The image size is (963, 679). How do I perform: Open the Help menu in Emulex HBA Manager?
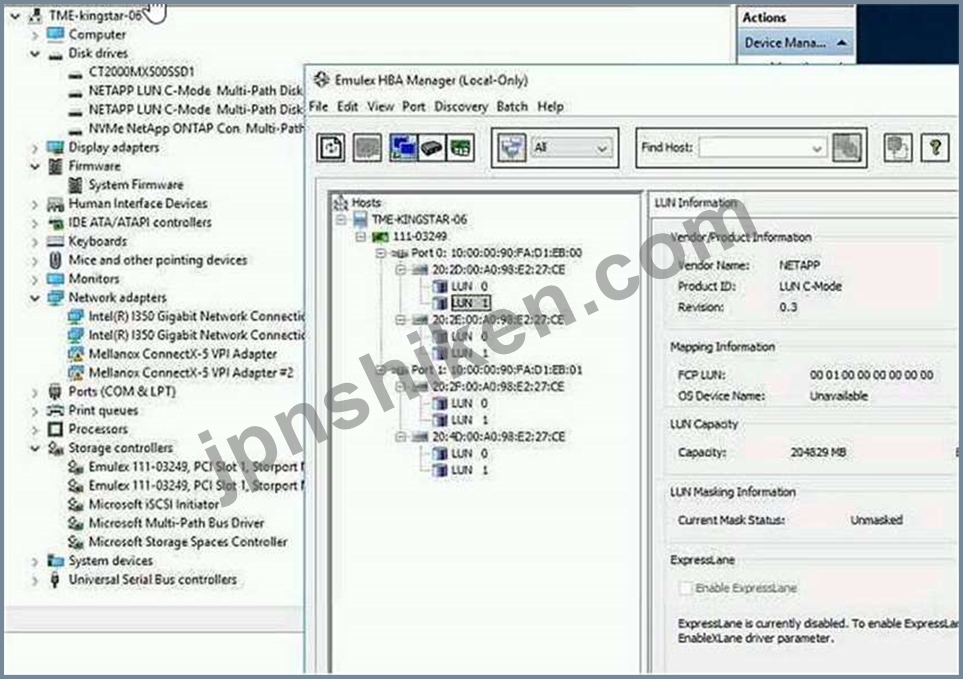pyautogui.click(x=550, y=106)
